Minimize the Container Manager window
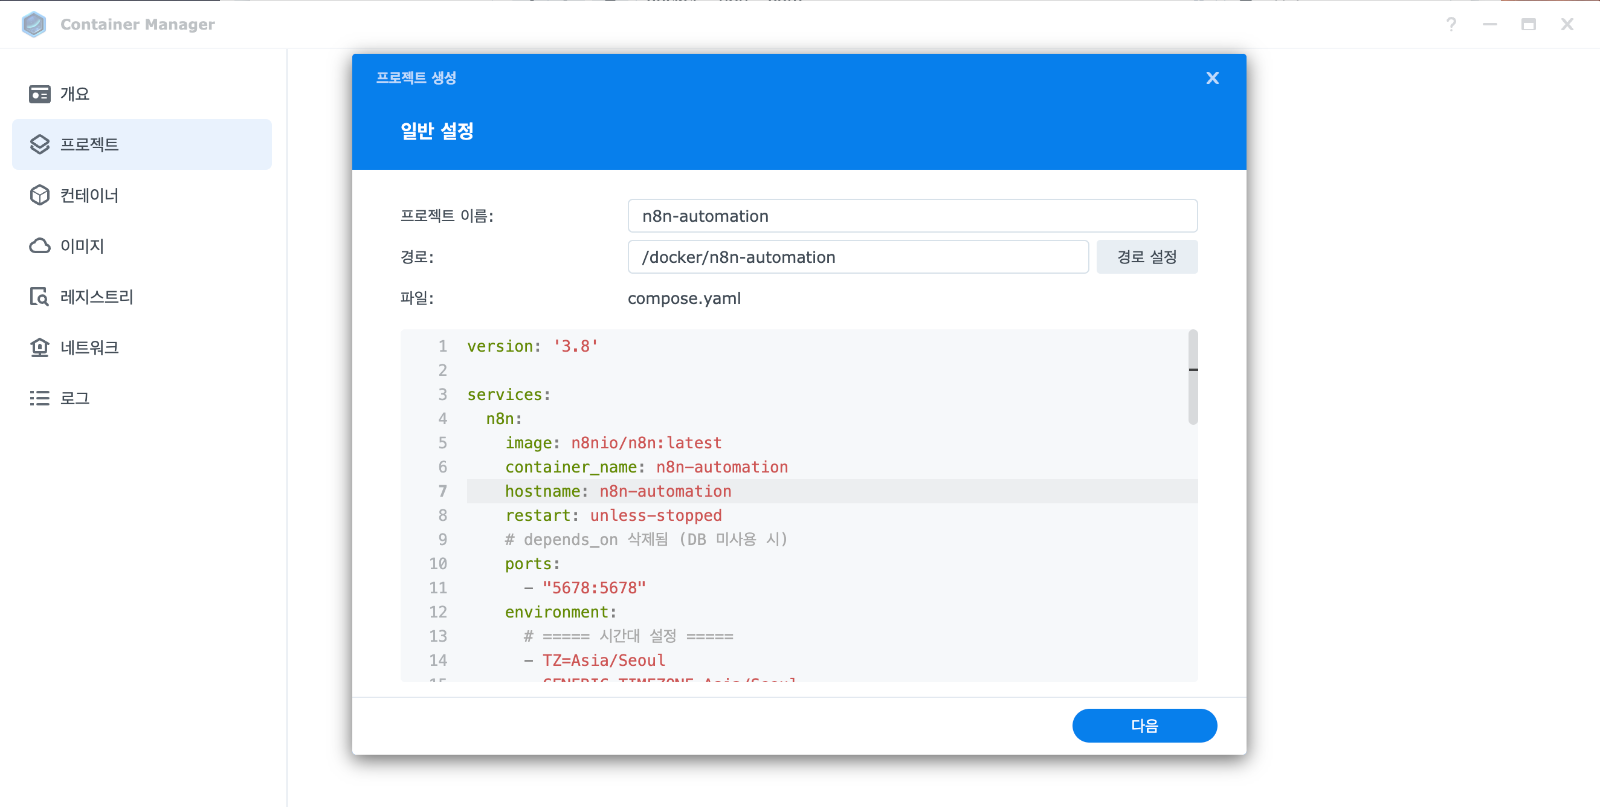 [1490, 24]
